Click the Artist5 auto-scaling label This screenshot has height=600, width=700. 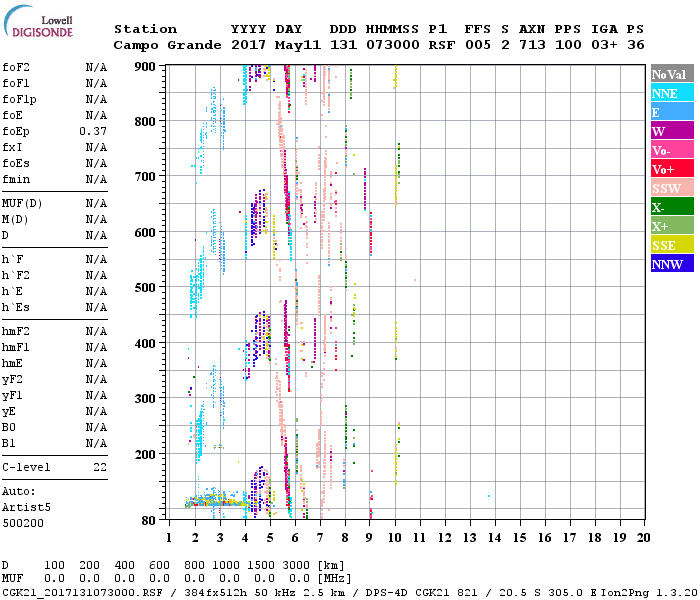tap(26, 508)
